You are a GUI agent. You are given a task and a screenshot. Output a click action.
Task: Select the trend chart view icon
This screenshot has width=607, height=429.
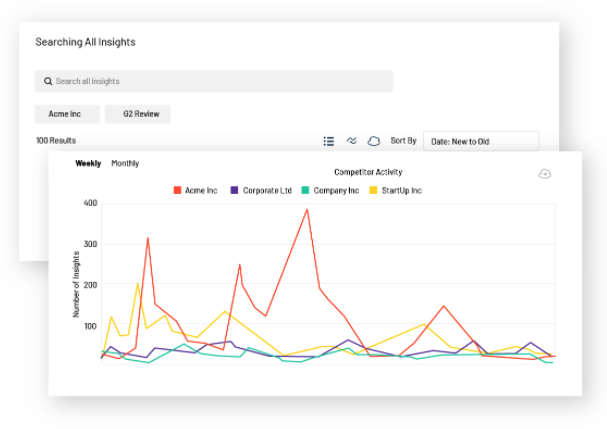pos(352,141)
